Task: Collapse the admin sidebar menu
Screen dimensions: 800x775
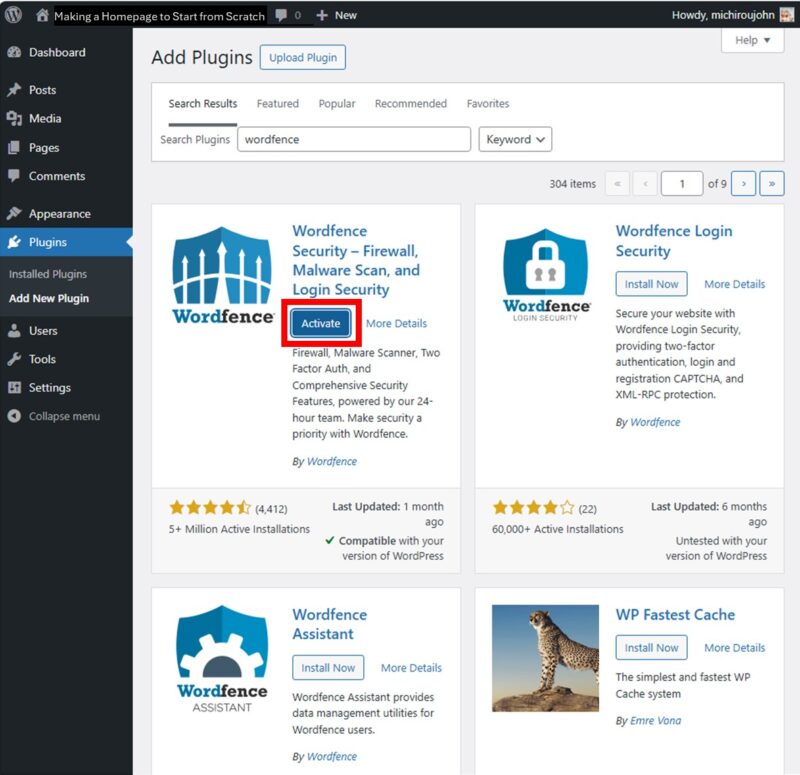Action: (63, 416)
